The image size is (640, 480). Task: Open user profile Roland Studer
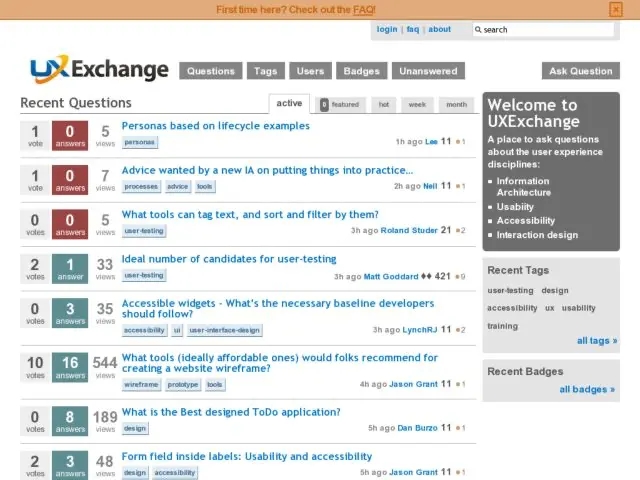(409, 230)
